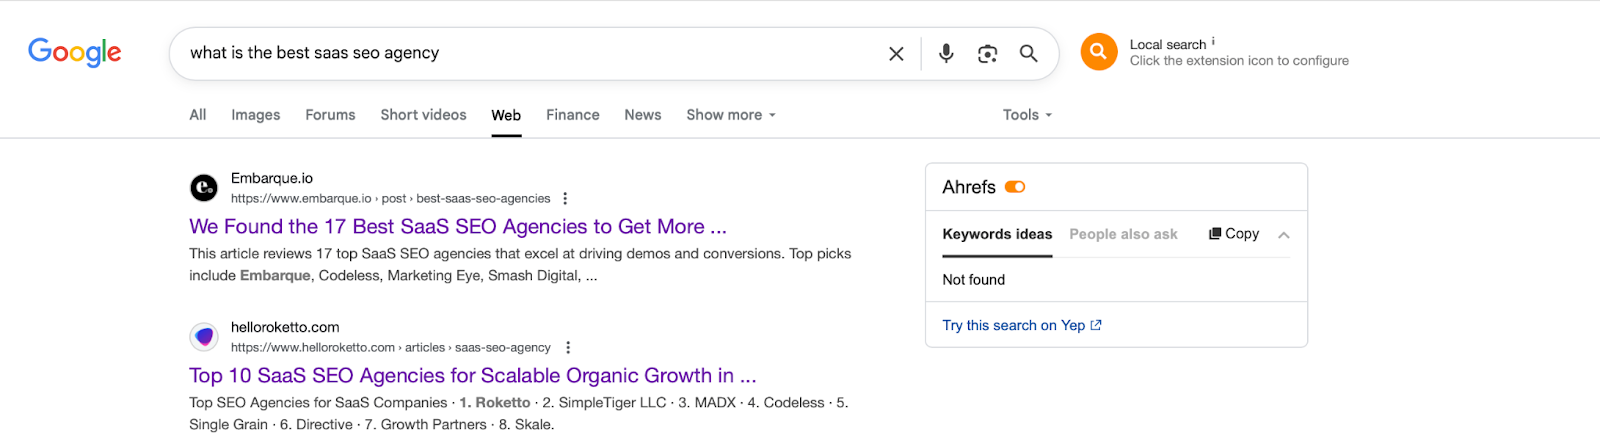The width and height of the screenshot is (1600, 448).
Task: Collapse the Ahrefs keywords panel chevron
Action: pos(1284,235)
